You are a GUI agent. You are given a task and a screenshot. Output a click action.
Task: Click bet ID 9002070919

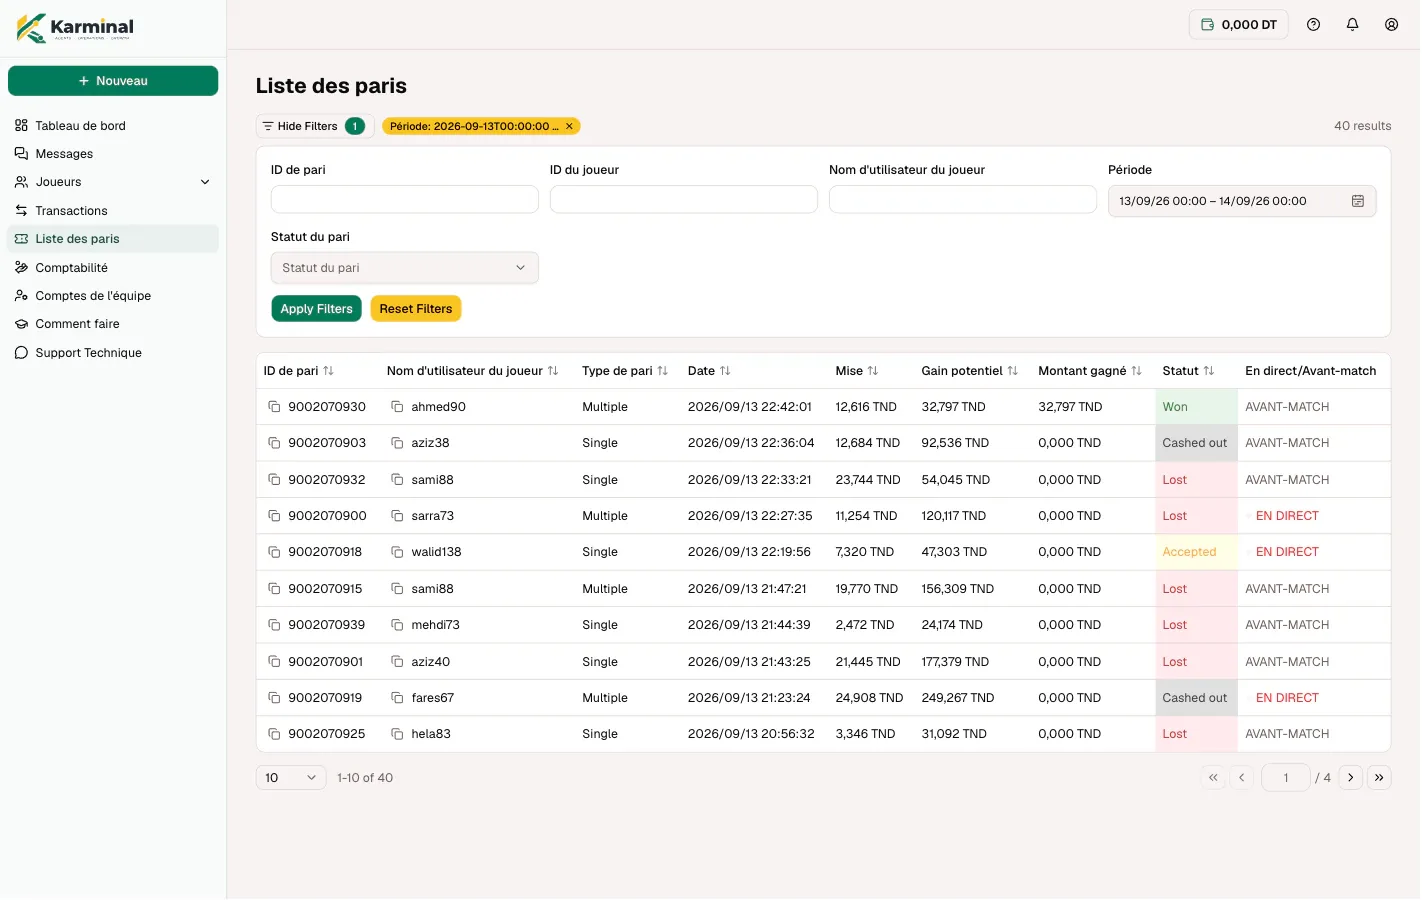point(325,698)
